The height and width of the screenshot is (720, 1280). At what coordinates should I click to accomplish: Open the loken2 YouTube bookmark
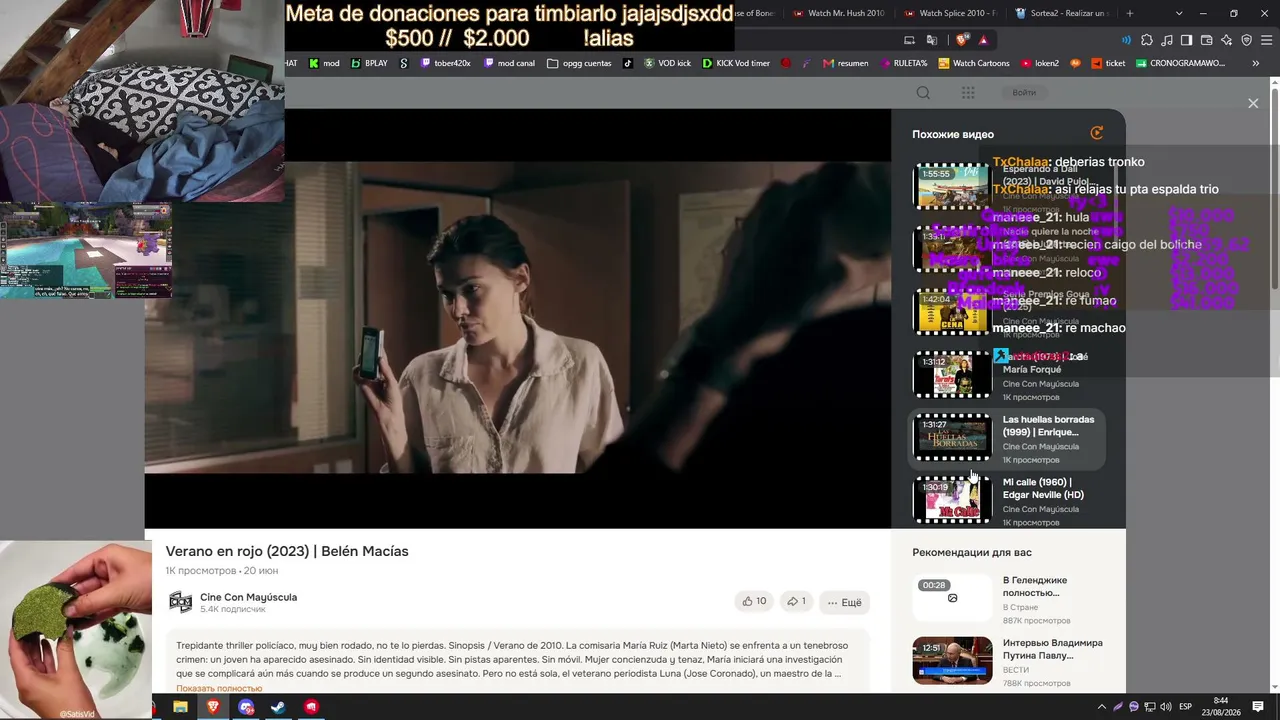1040,63
